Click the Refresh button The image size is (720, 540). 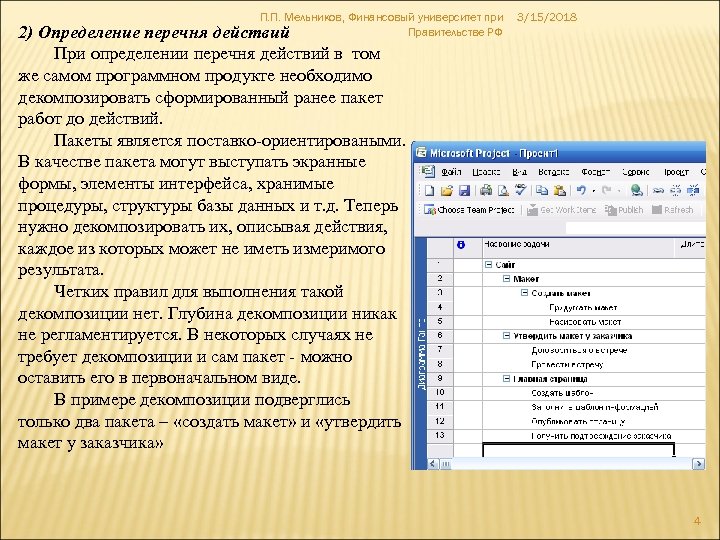coord(673,210)
